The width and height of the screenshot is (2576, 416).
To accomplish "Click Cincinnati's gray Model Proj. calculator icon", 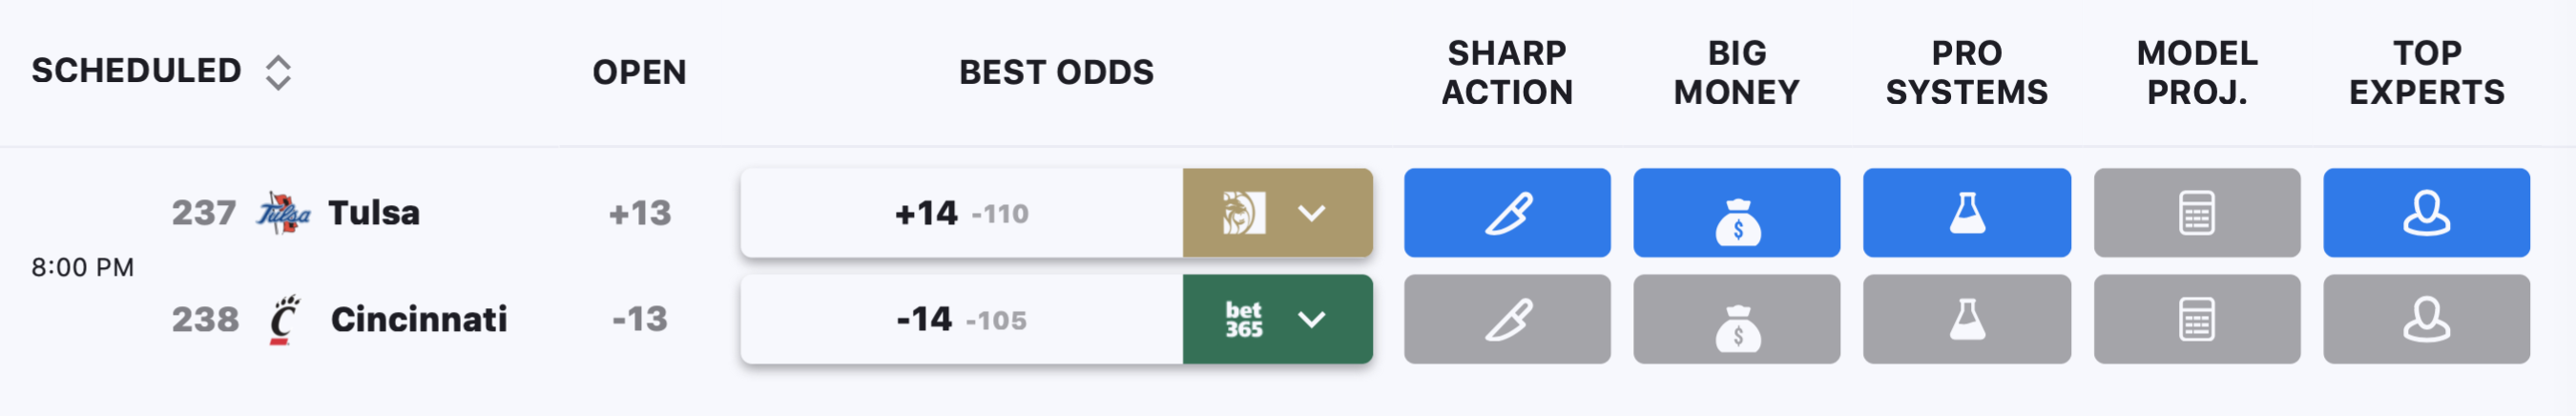I will click(x=2197, y=319).
